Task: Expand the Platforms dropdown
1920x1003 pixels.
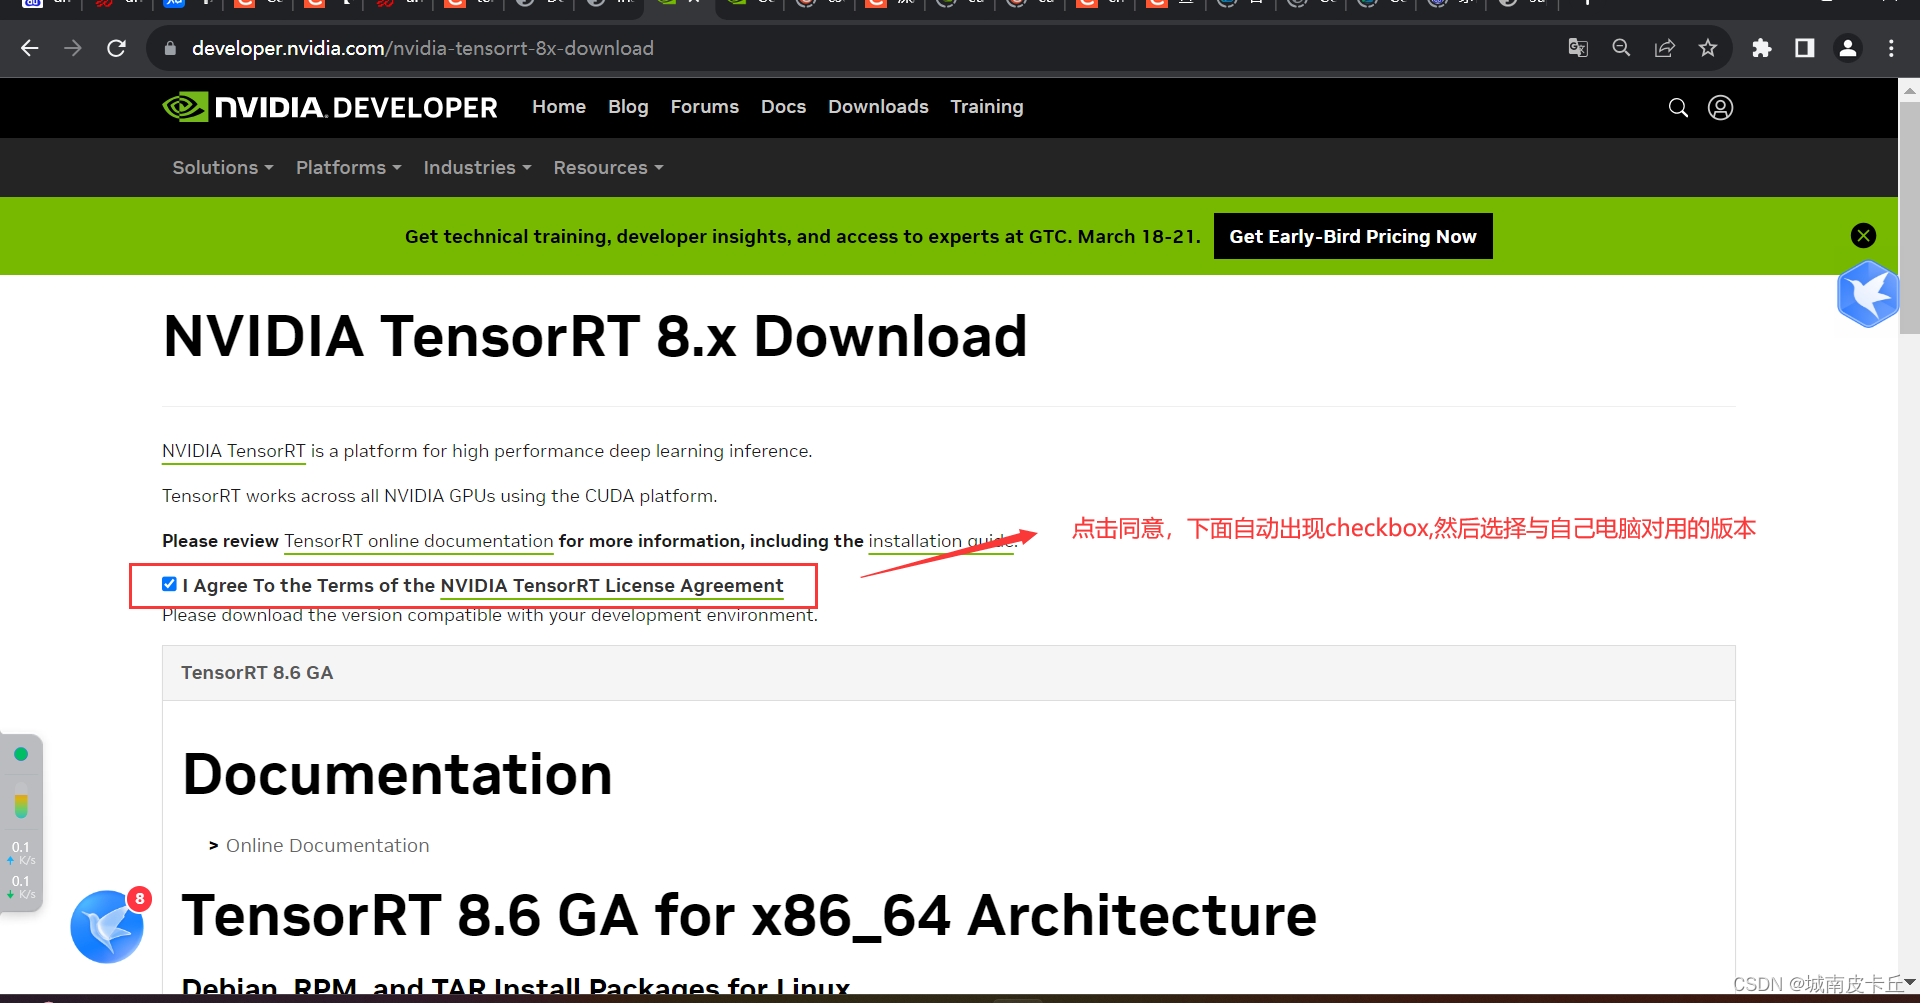Action: 349,168
